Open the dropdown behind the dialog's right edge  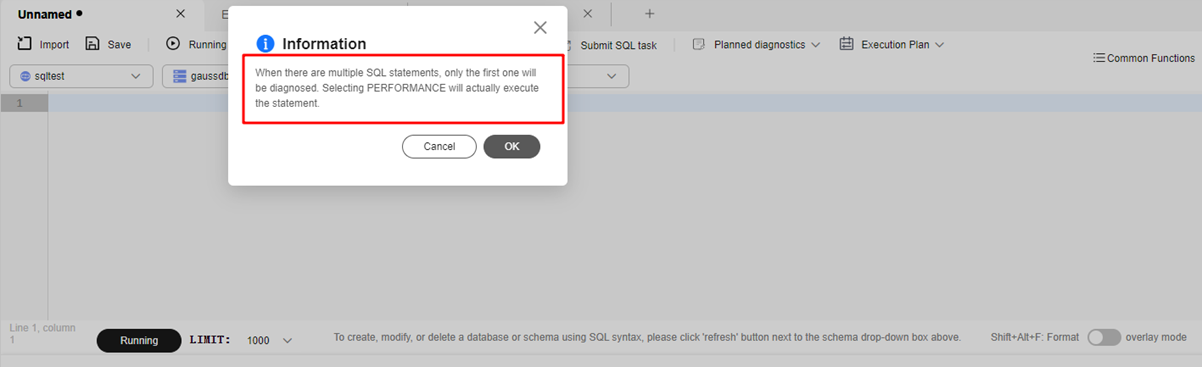(x=610, y=76)
